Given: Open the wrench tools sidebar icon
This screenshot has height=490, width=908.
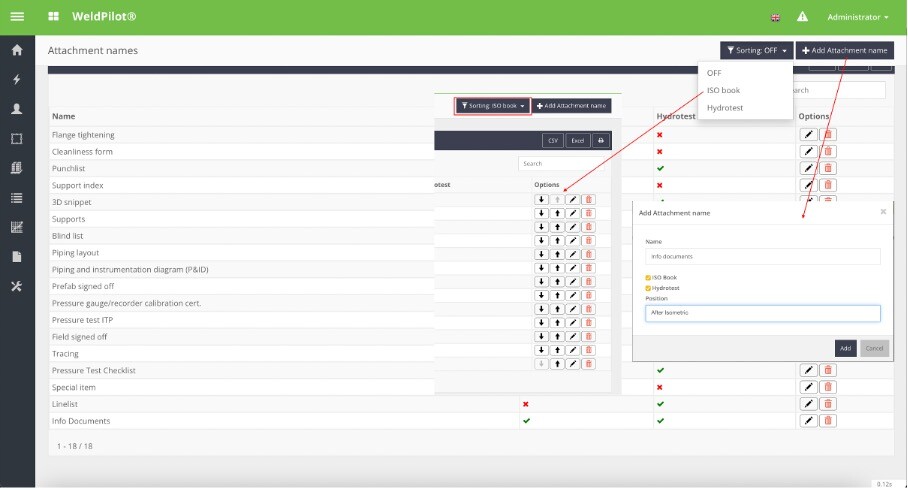Looking at the screenshot, I should (16, 286).
